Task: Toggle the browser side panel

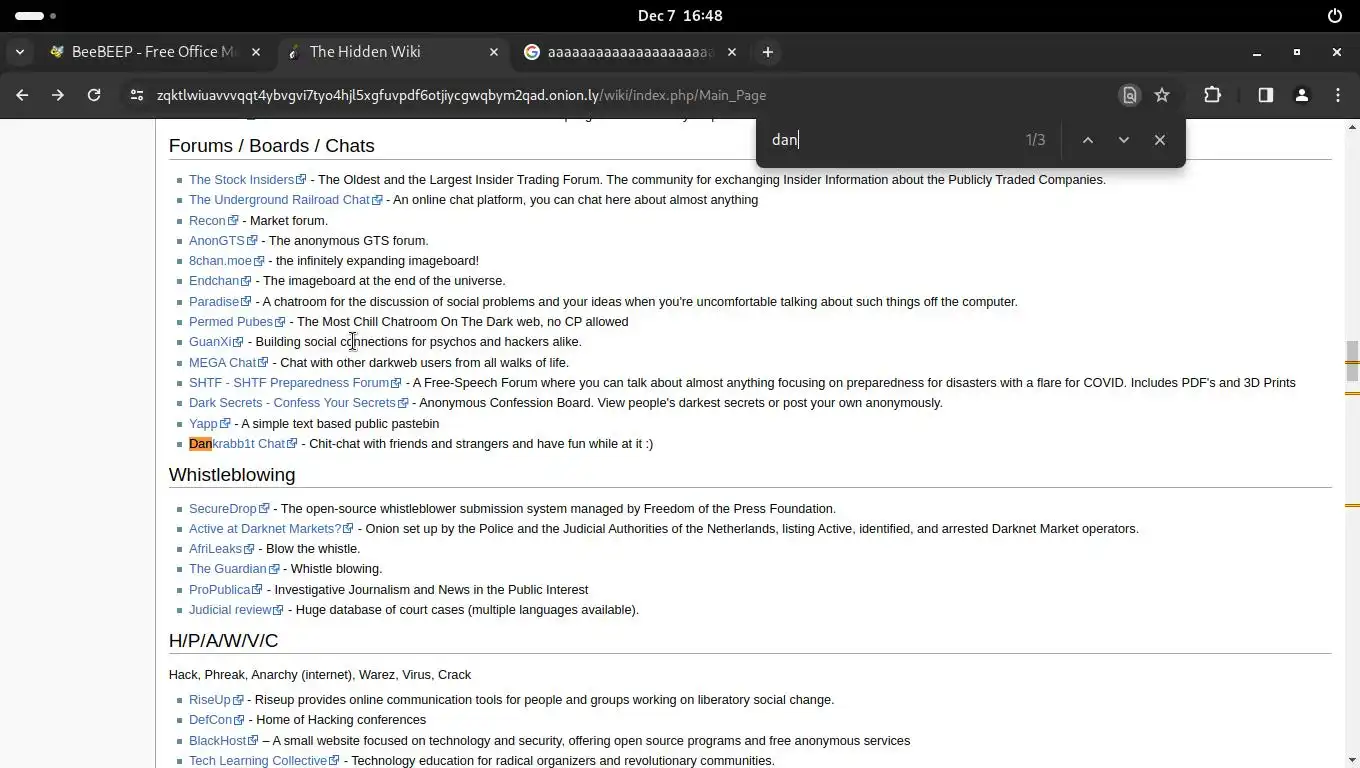Action: point(1266,95)
